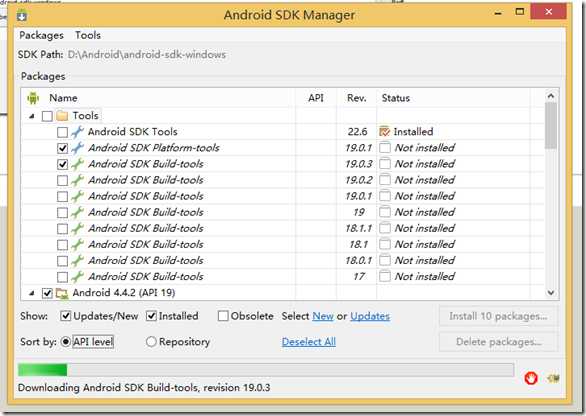Click the Android 4.4.2 folder icon
The width and height of the screenshot is (586, 416).
tap(62, 293)
